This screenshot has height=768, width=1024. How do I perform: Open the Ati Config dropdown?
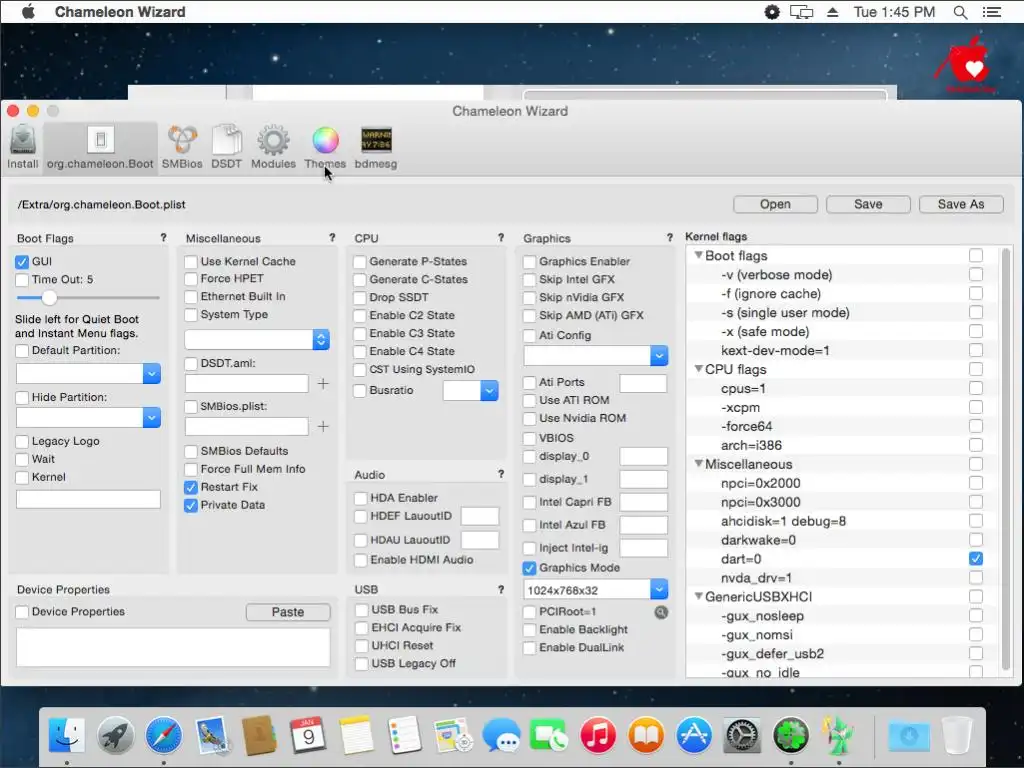pyautogui.click(x=659, y=355)
